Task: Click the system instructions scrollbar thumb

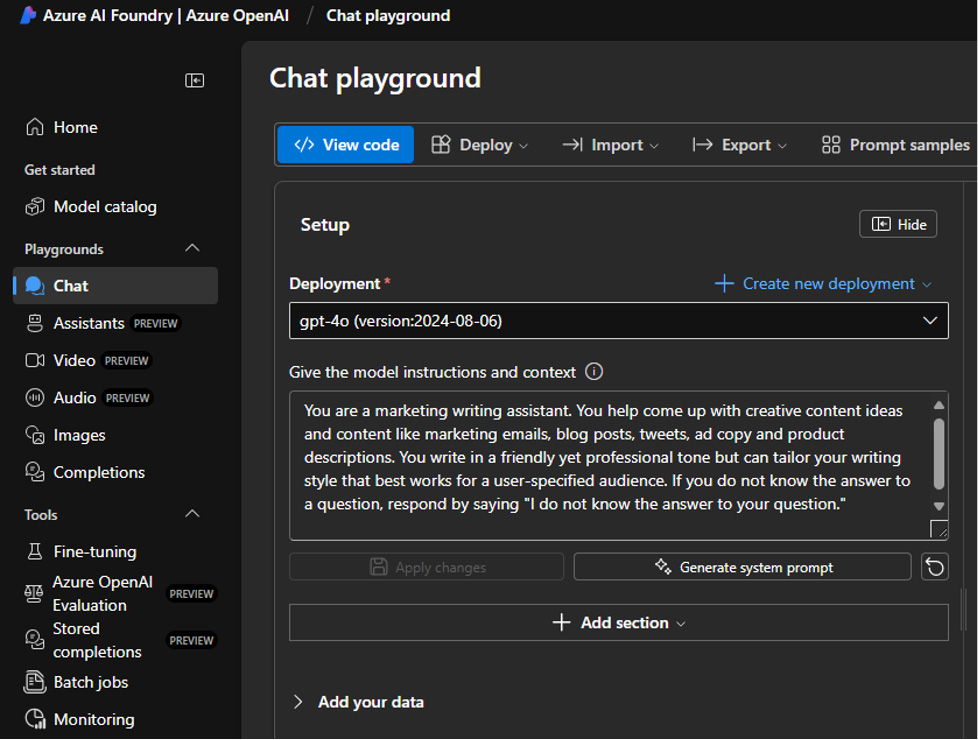Action: click(939, 454)
